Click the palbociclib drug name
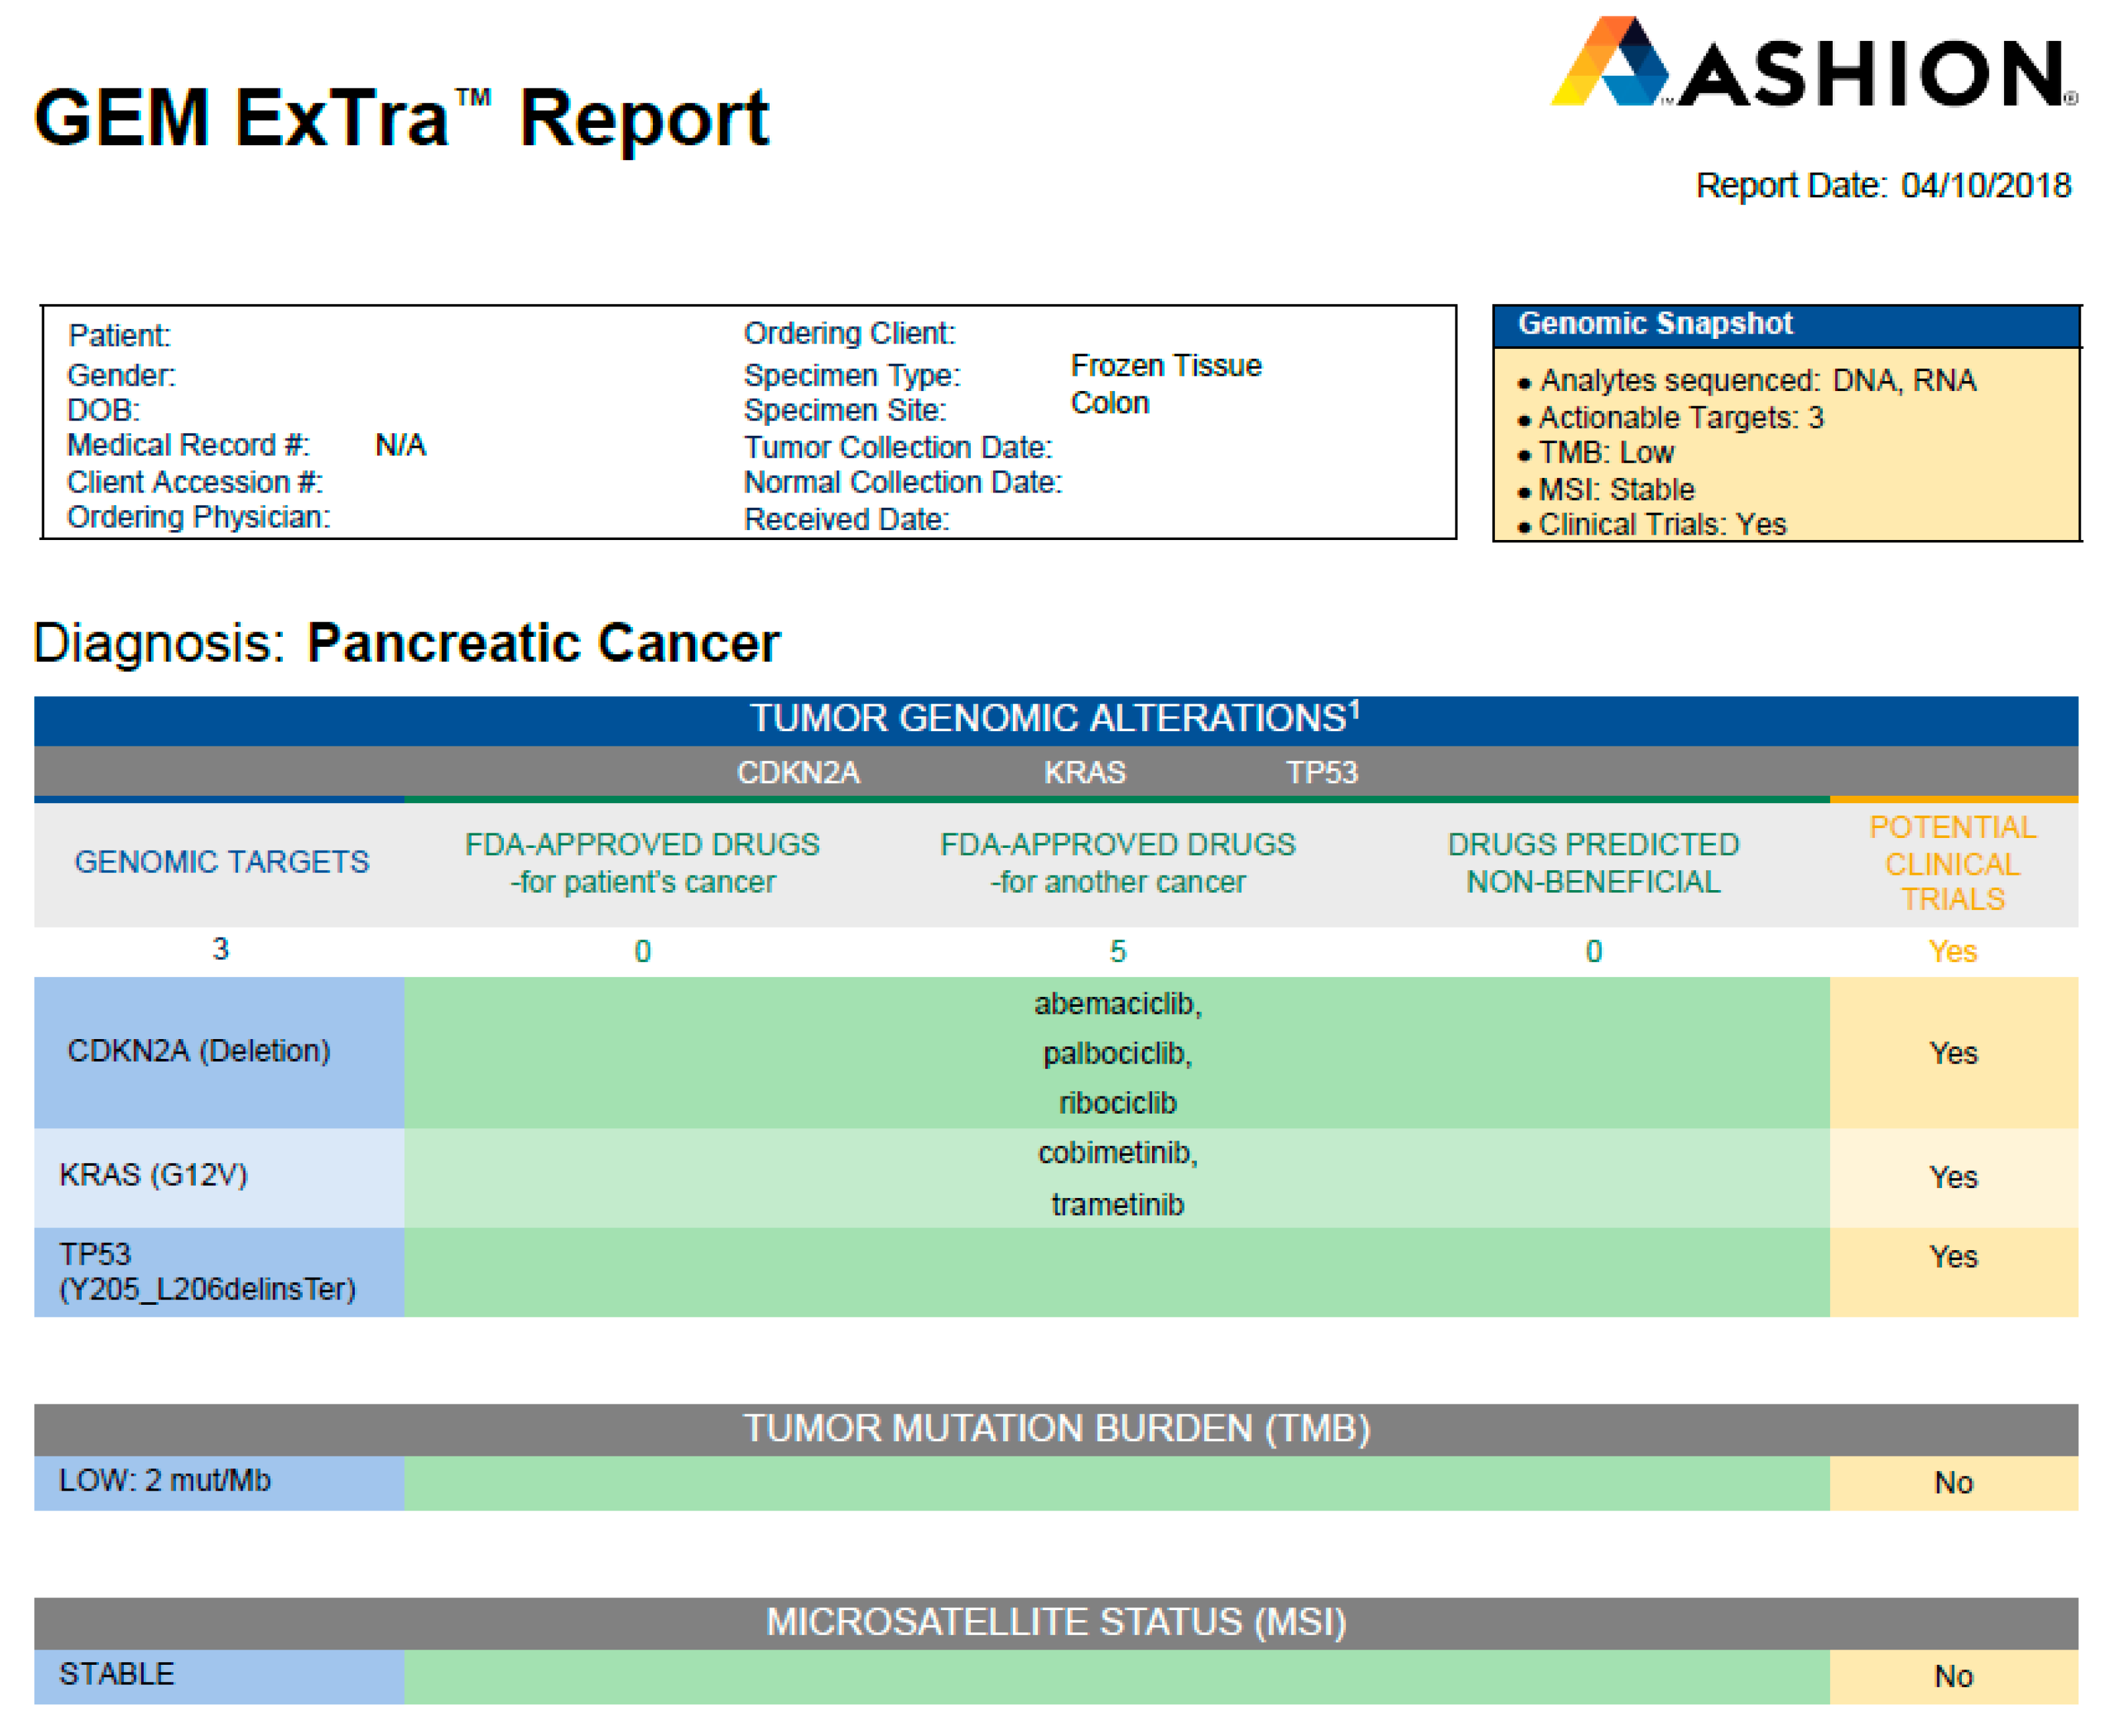The width and height of the screenshot is (2105, 1736). click(x=1117, y=1053)
